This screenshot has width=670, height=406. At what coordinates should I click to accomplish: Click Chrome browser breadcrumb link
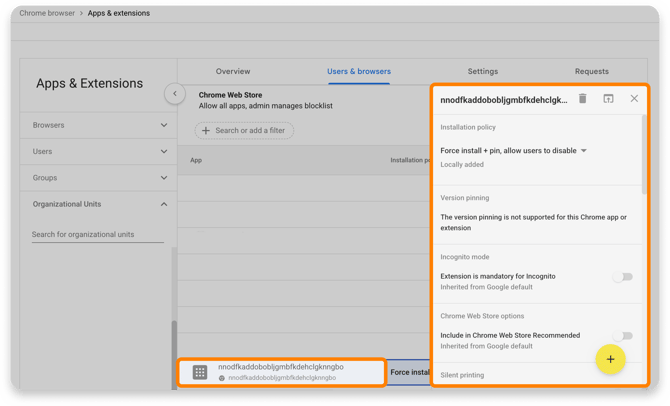point(47,13)
